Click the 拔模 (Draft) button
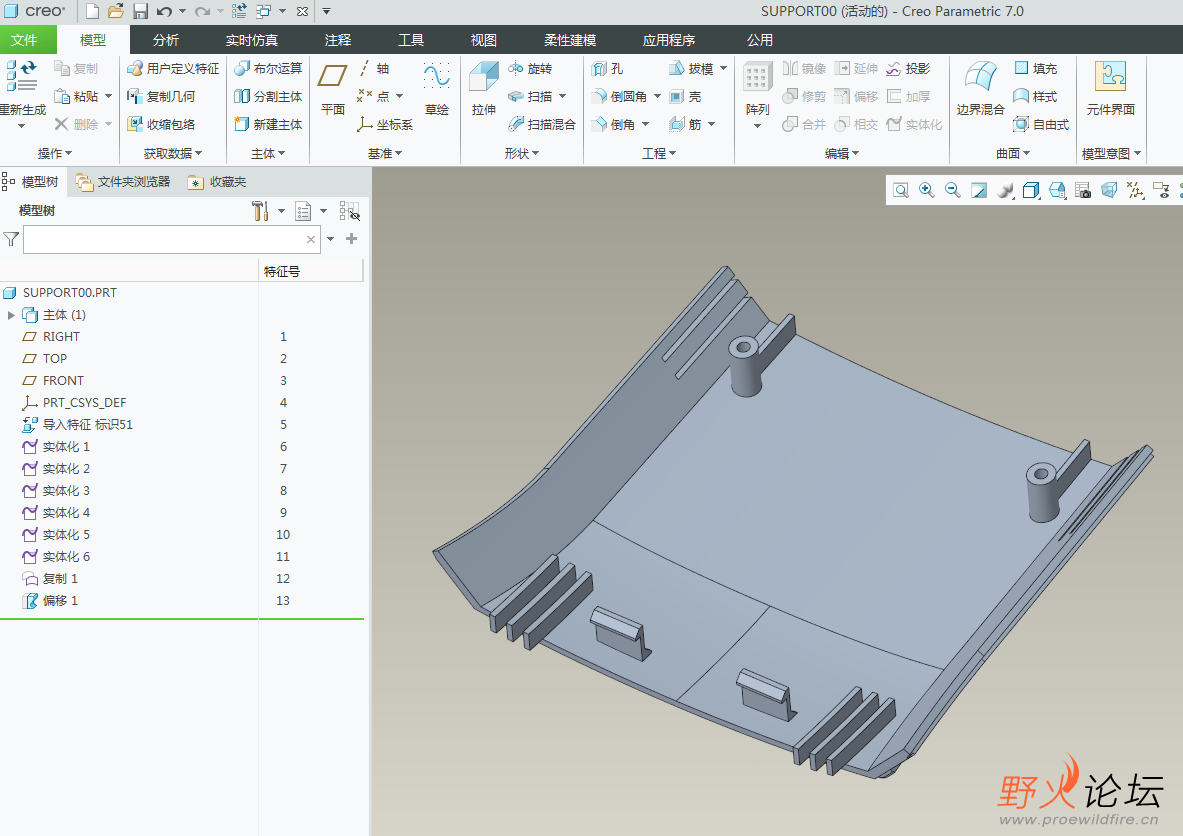The height and width of the screenshot is (836, 1183). click(691, 69)
